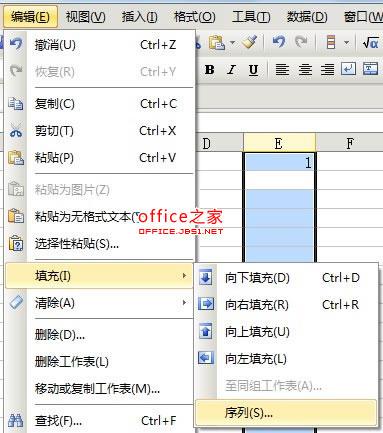Choose 剪切(T) menu entry
This screenshot has width=383, height=433.
click(99, 131)
